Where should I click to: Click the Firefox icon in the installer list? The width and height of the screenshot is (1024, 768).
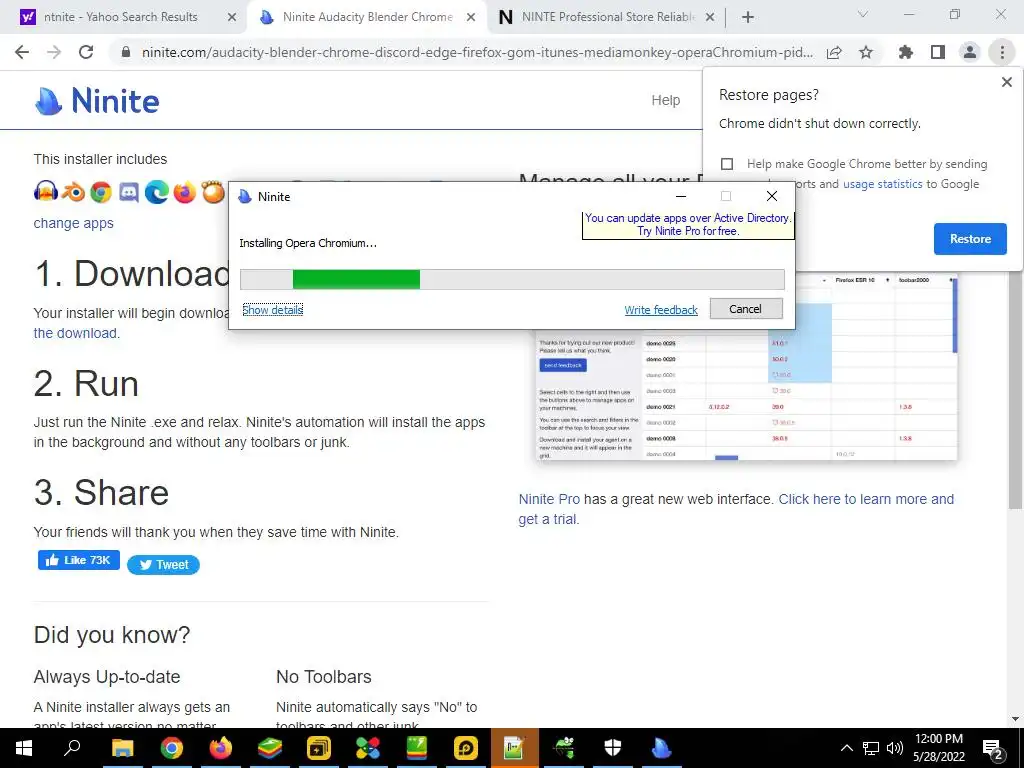coord(185,192)
